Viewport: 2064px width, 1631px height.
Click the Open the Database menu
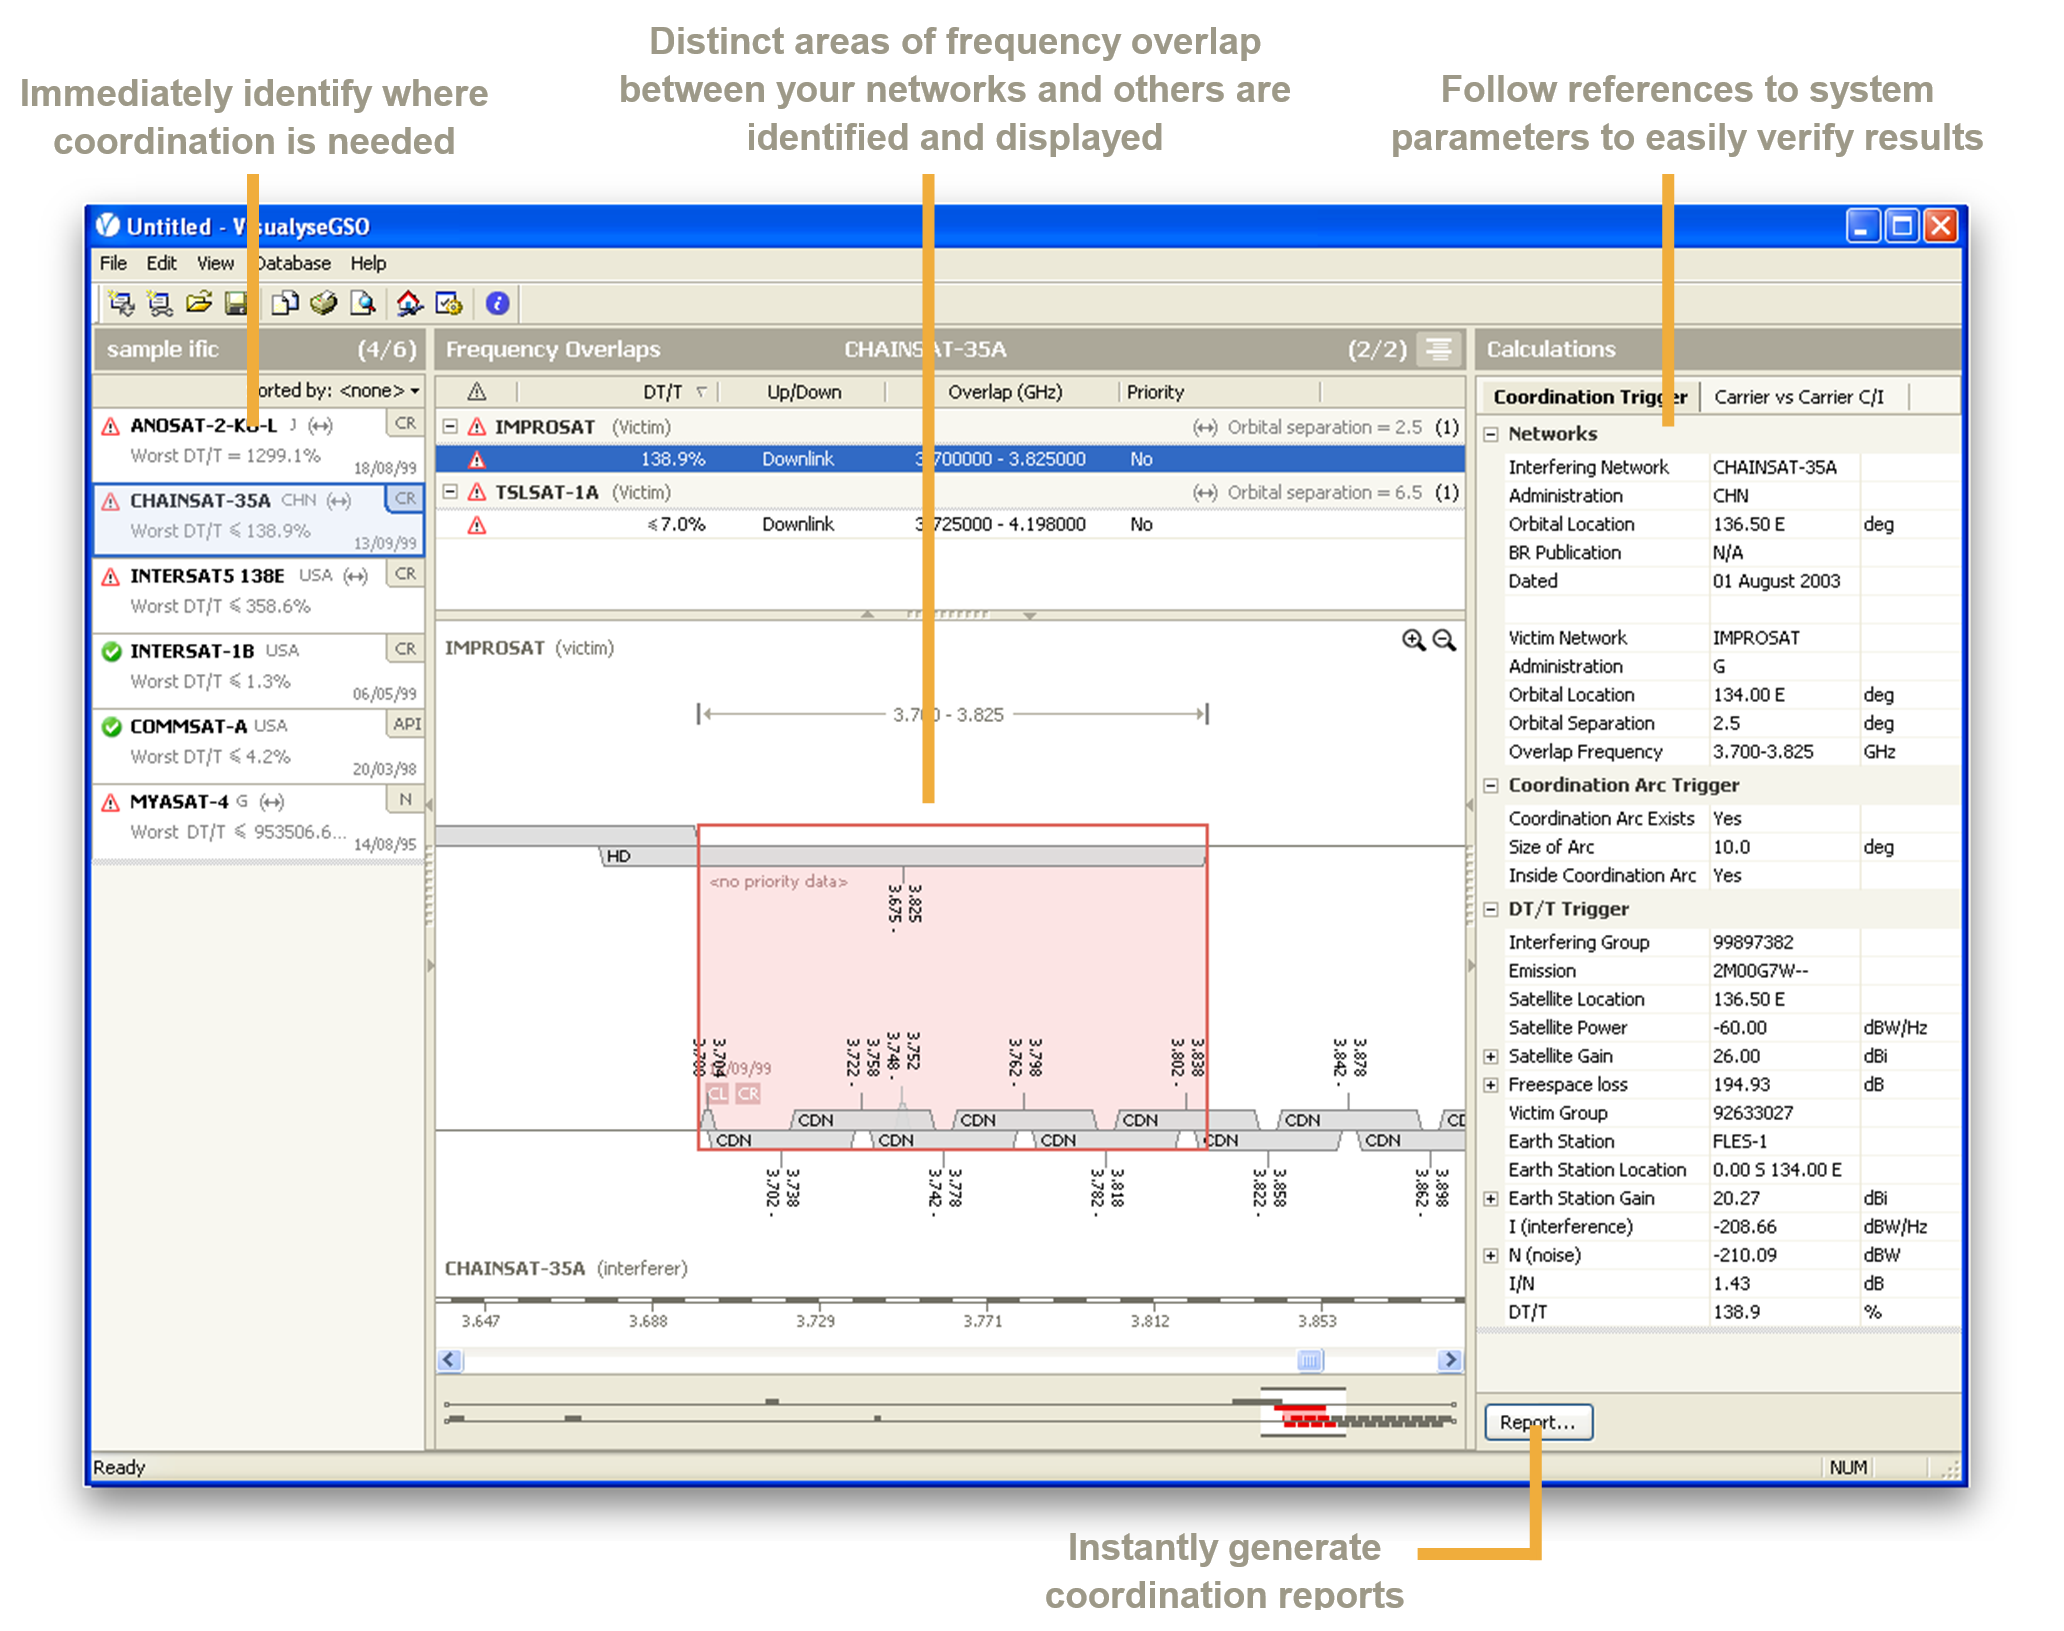point(293,263)
